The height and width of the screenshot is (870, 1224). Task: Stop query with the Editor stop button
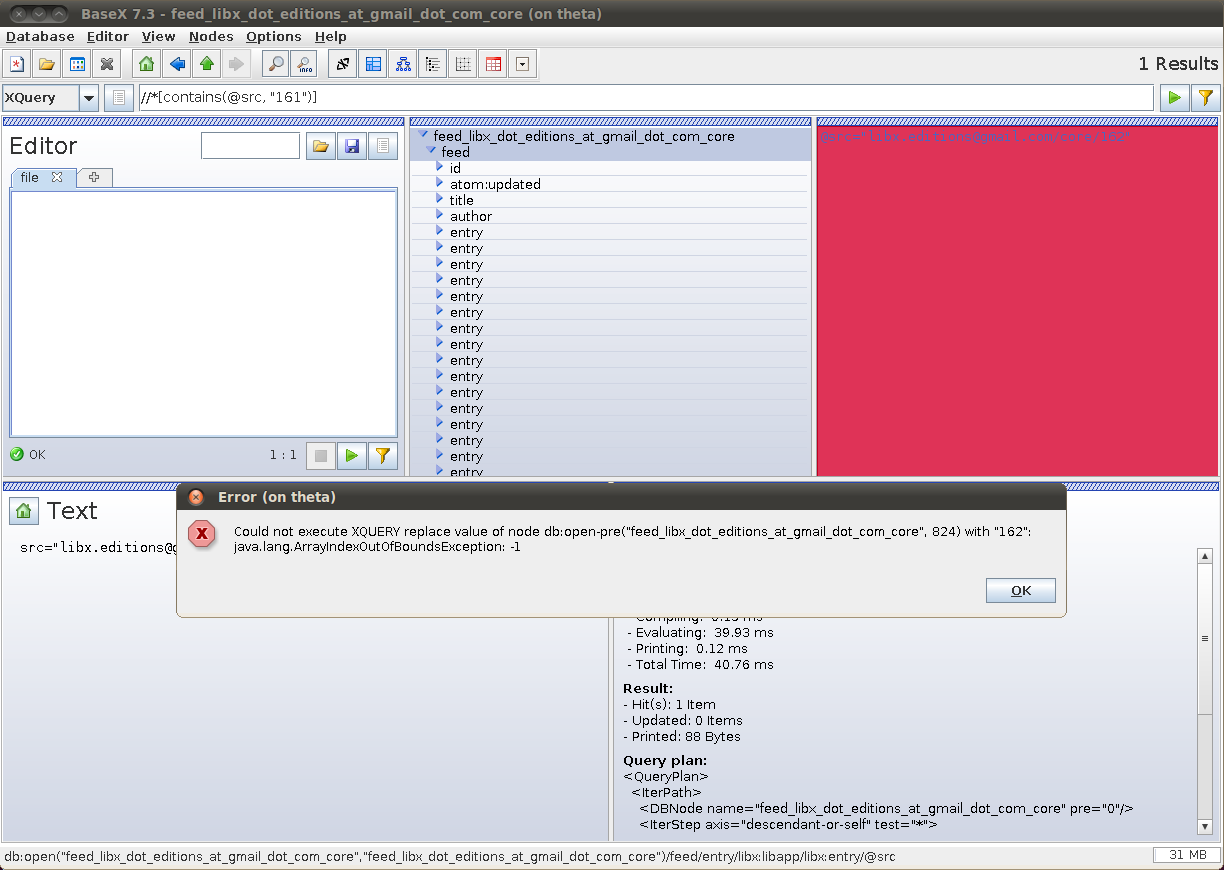(320, 455)
